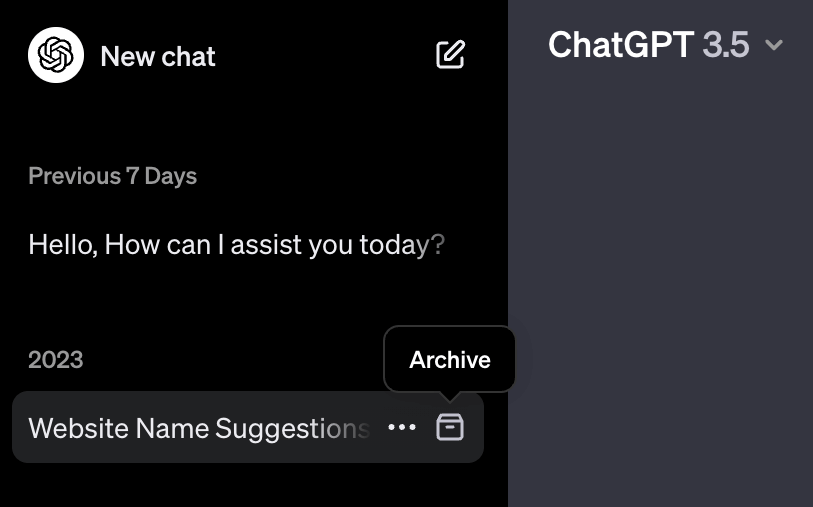The image size is (813, 507).
Task: Click the '3.5' version number text
Action: click(x=725, y=45)
